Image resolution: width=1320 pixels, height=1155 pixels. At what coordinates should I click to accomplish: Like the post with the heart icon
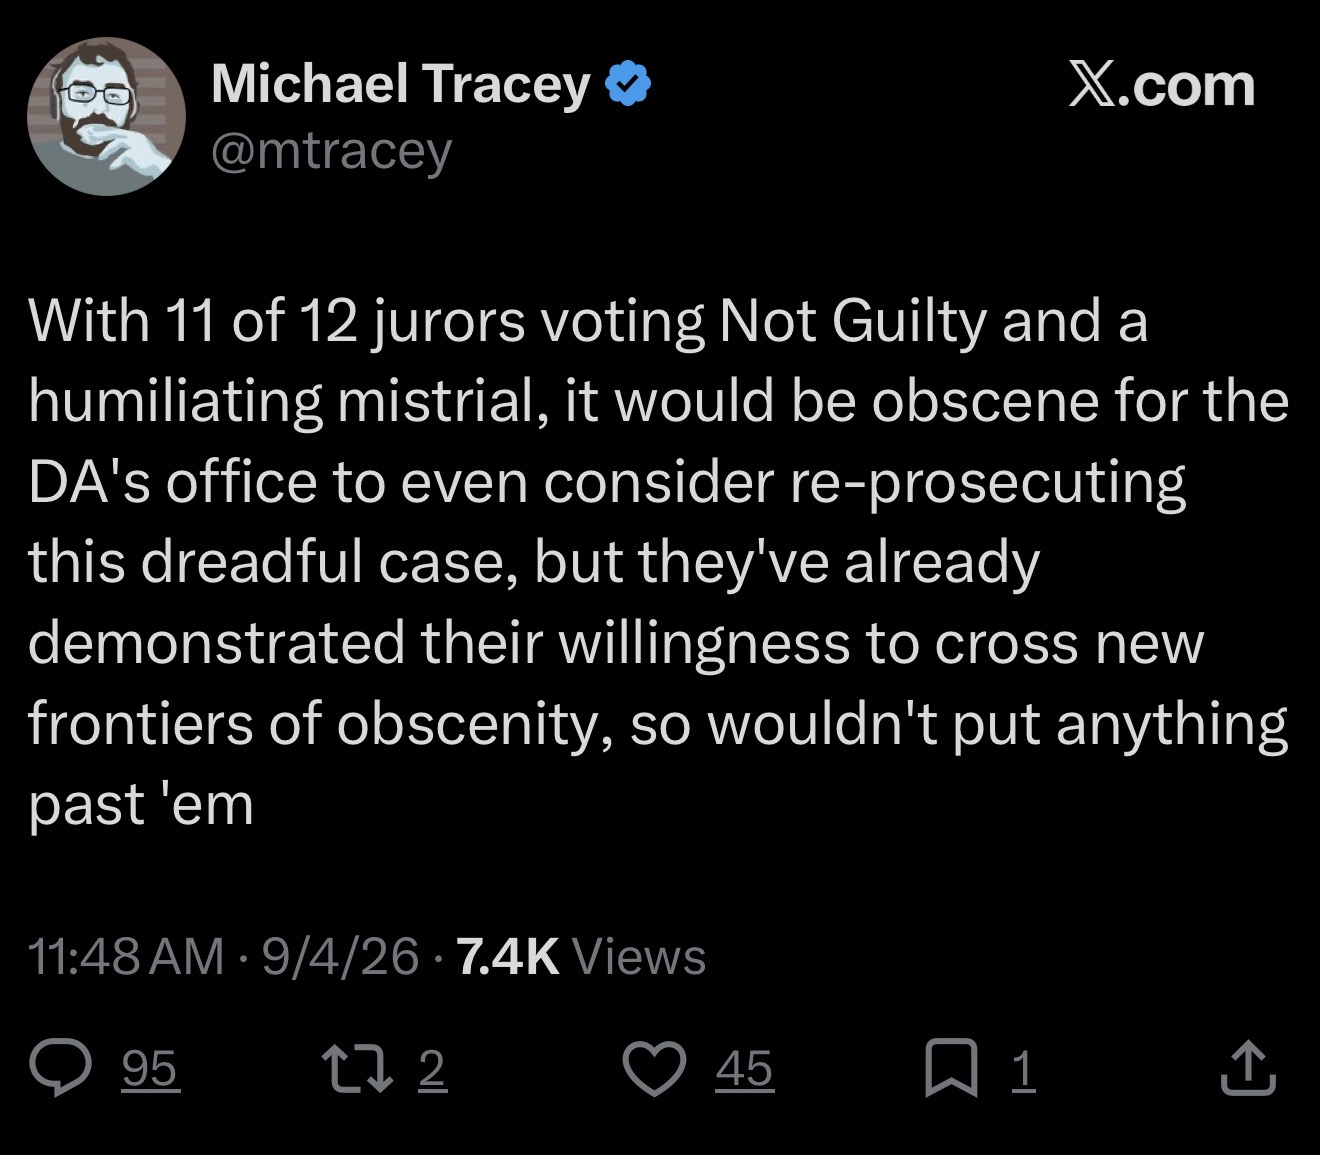(x=655, y=1069)
